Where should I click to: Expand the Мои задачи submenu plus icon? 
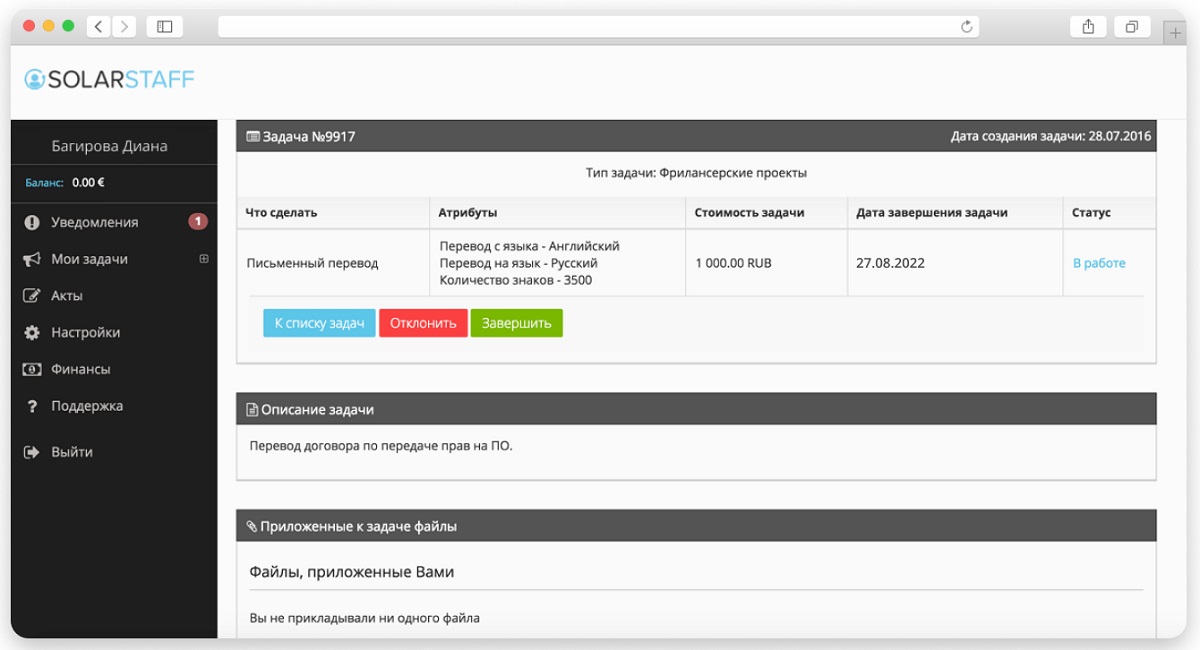pos(204,259)
